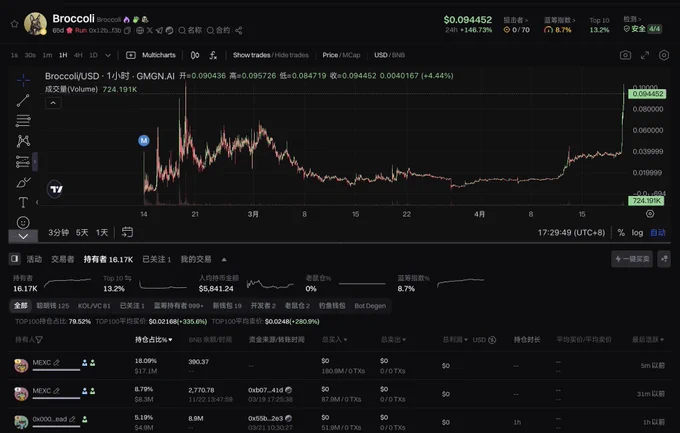Select the 1H chart interval

point(63,55)
